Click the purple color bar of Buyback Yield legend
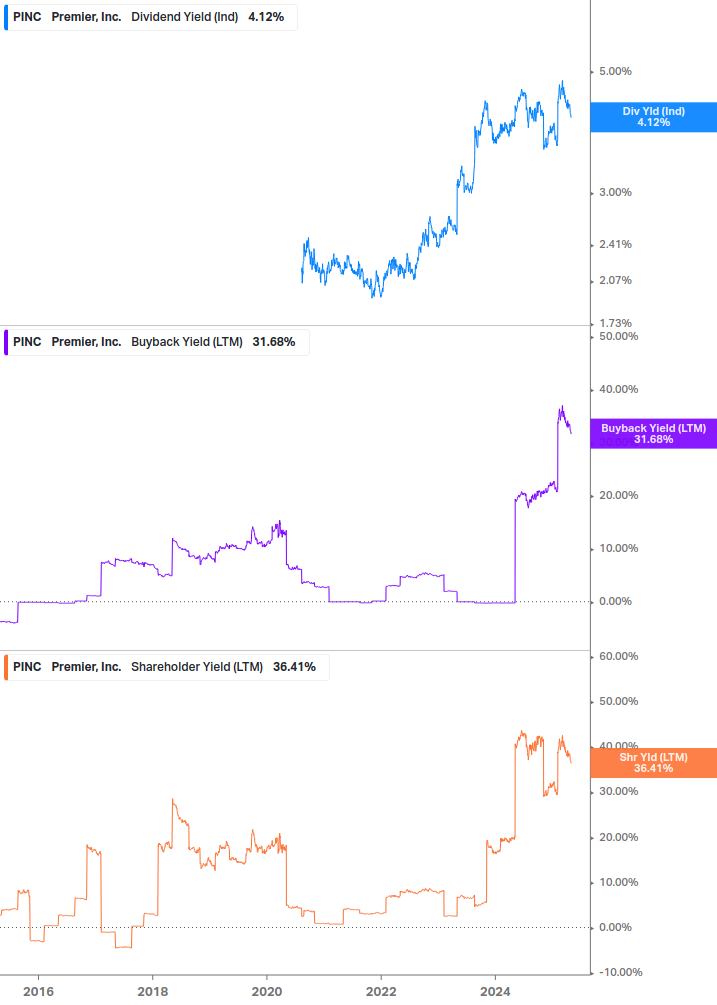Screen dimensions: 717x1005 click(x=6, y=342)
